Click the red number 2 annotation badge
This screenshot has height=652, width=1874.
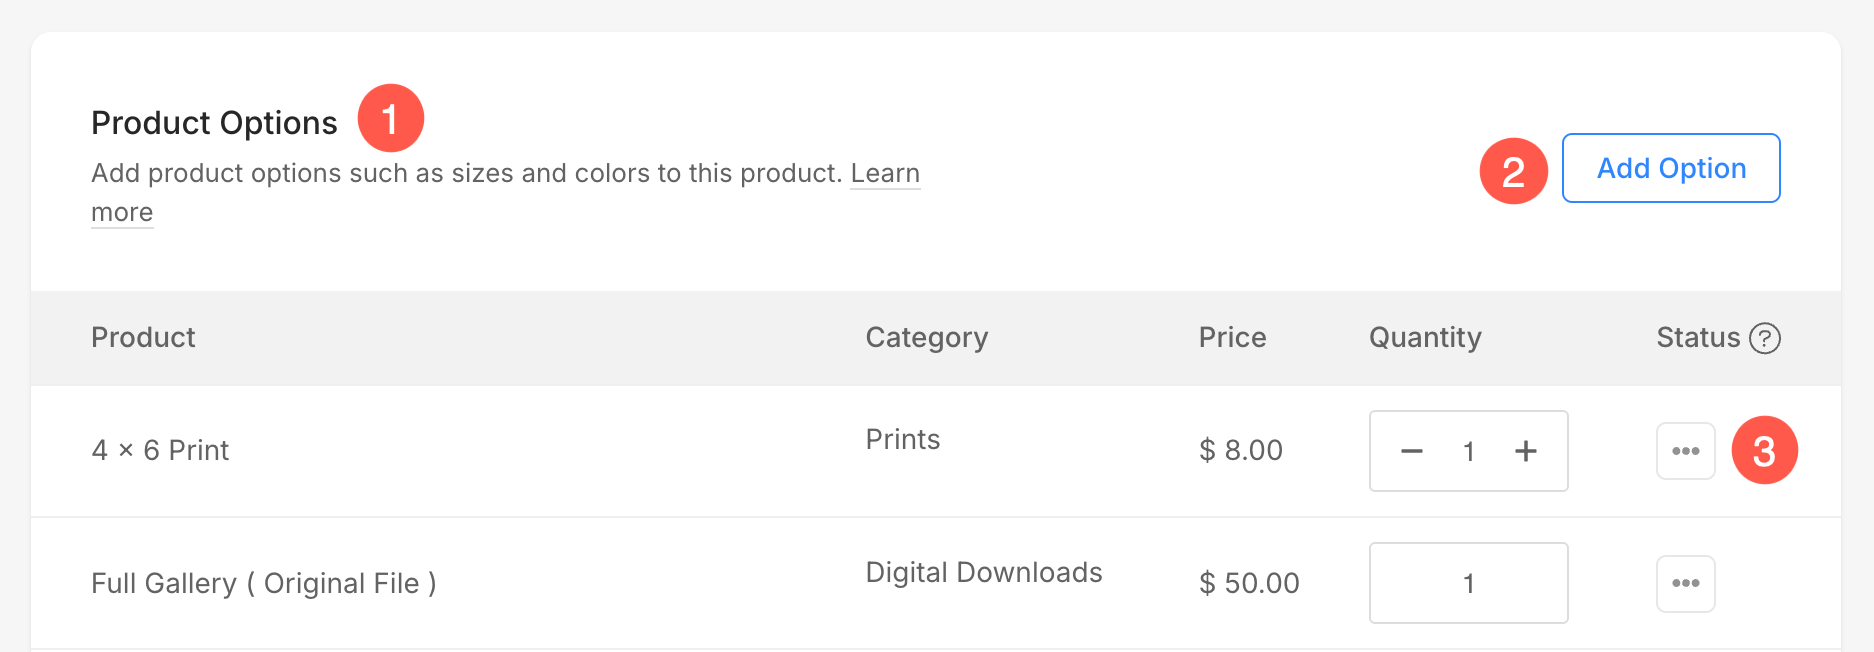pos(1514,171)
